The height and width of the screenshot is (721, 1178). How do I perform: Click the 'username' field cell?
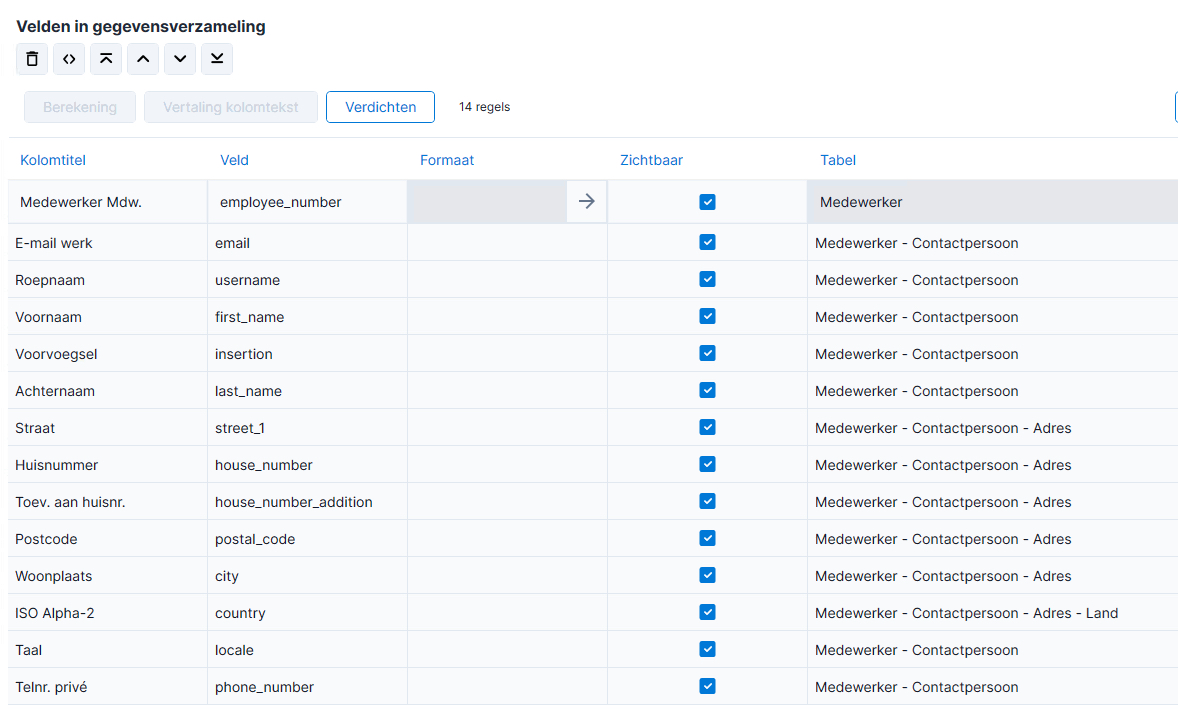point(307,280)
